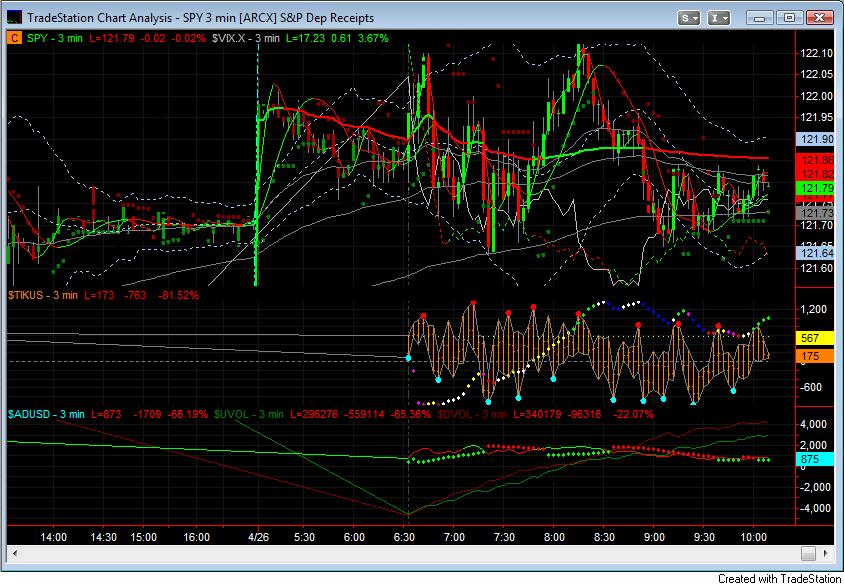Click the right scroll arrow of horizontal scrollbar
The height and width of the screenshot is (585, 844).
pos(827,553)
